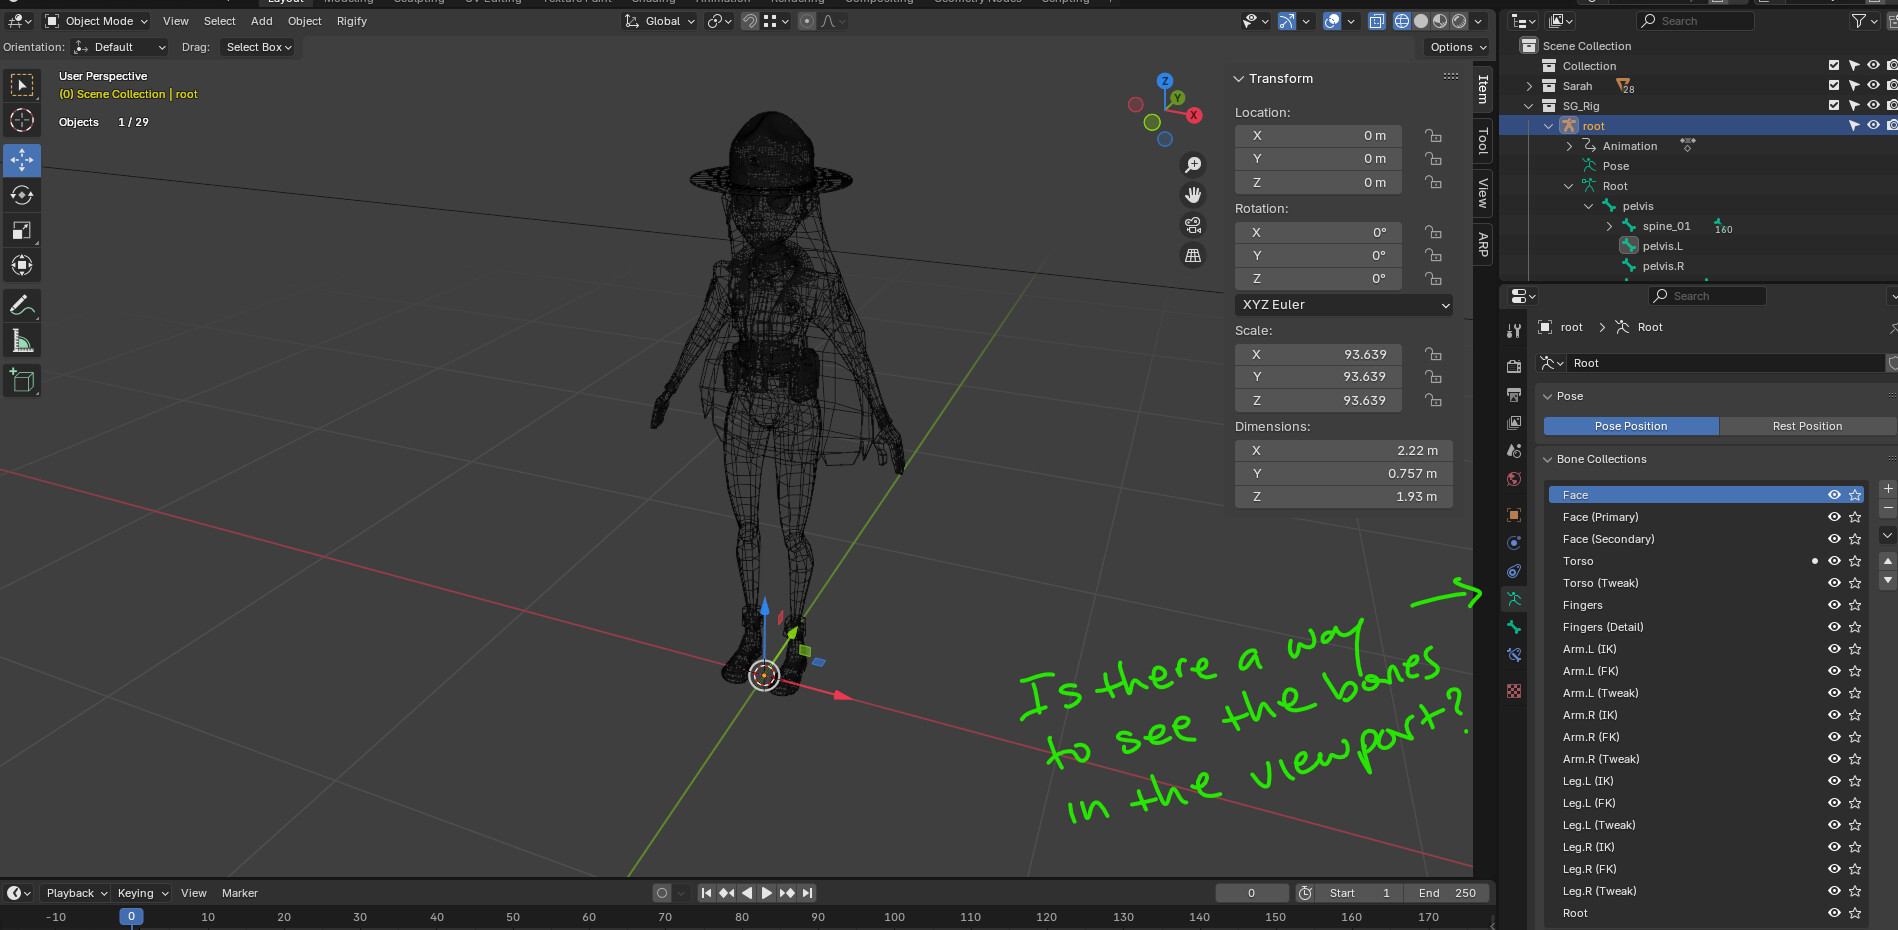Open the Keying popover in timeline

click(142, 893)
